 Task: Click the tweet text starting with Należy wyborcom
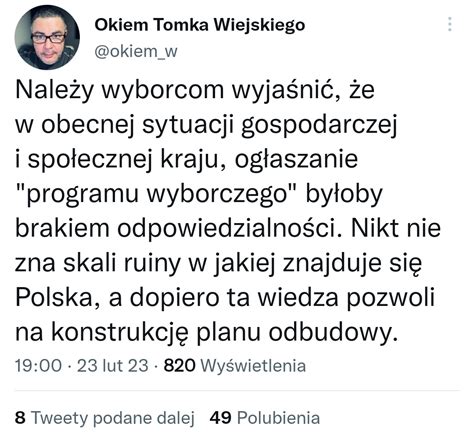click(x=228, y=211)
